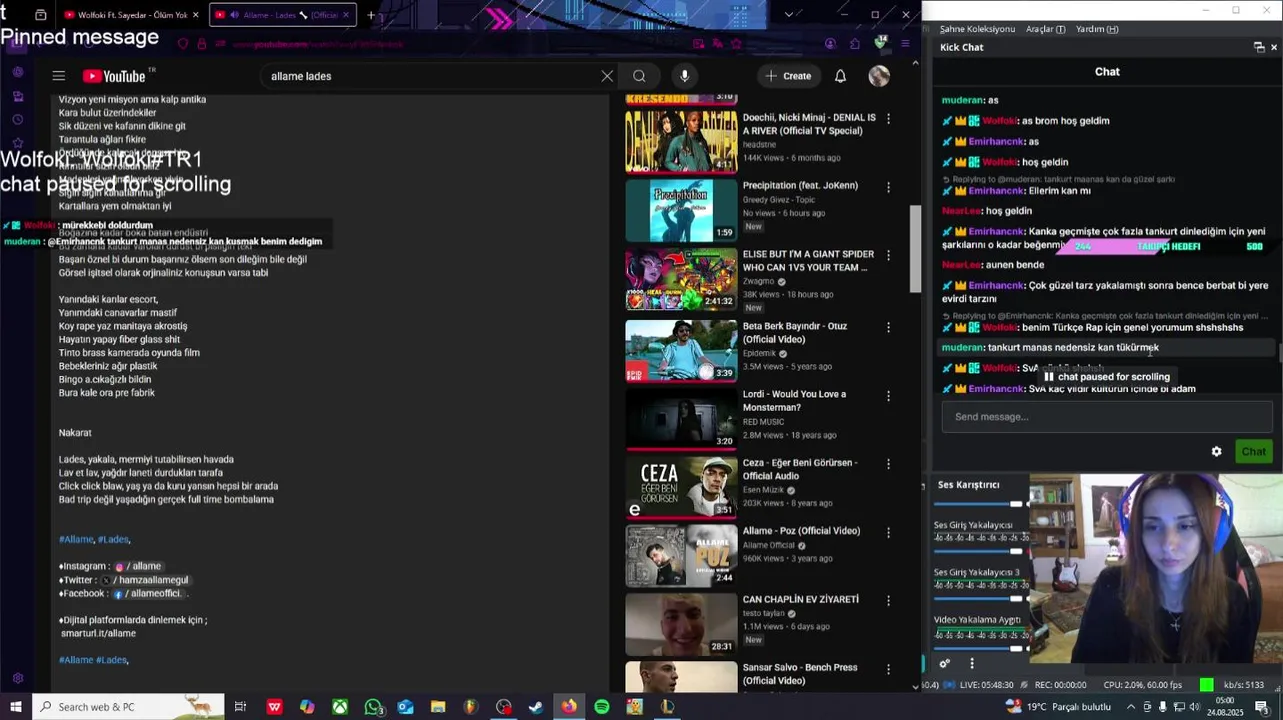Screen dimensions: 1283x720
Task: Resume chat via 'chat paused for scrolling'
Action: 1106,377
